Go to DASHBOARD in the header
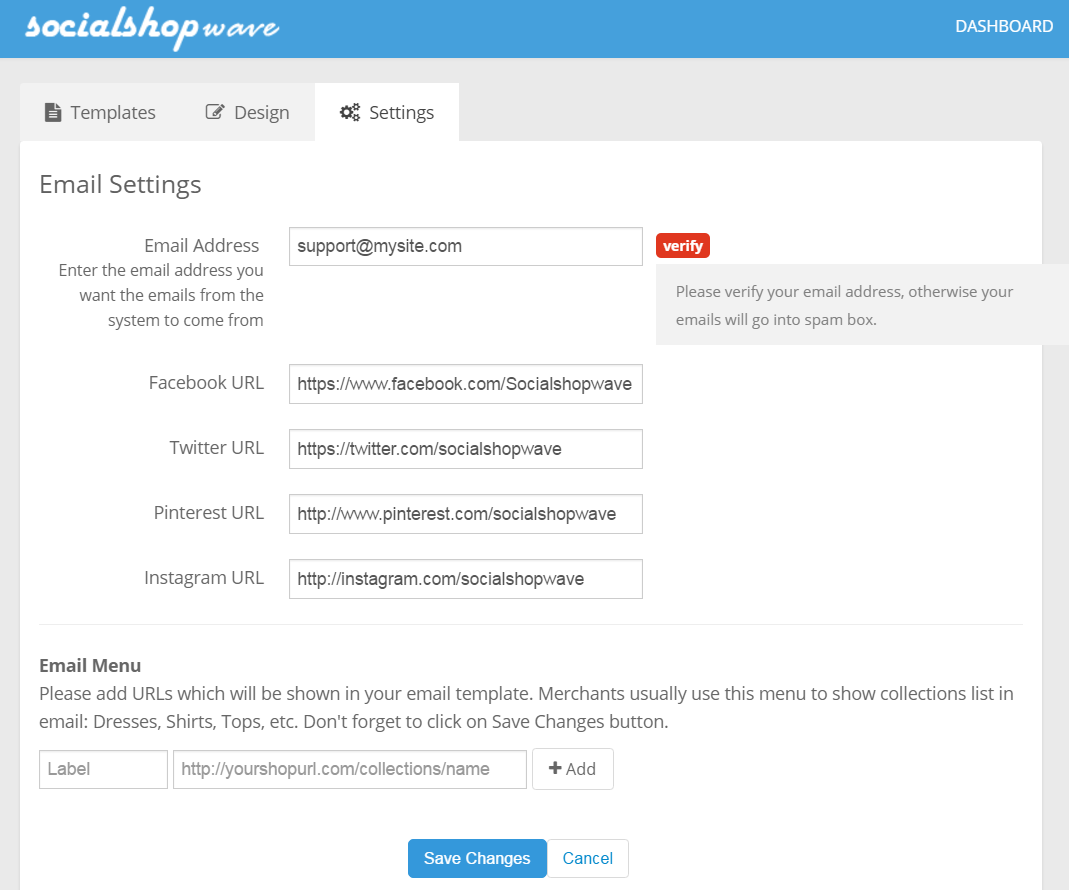Viewport: 1069px width, 890px height. tap(1004, 27)
